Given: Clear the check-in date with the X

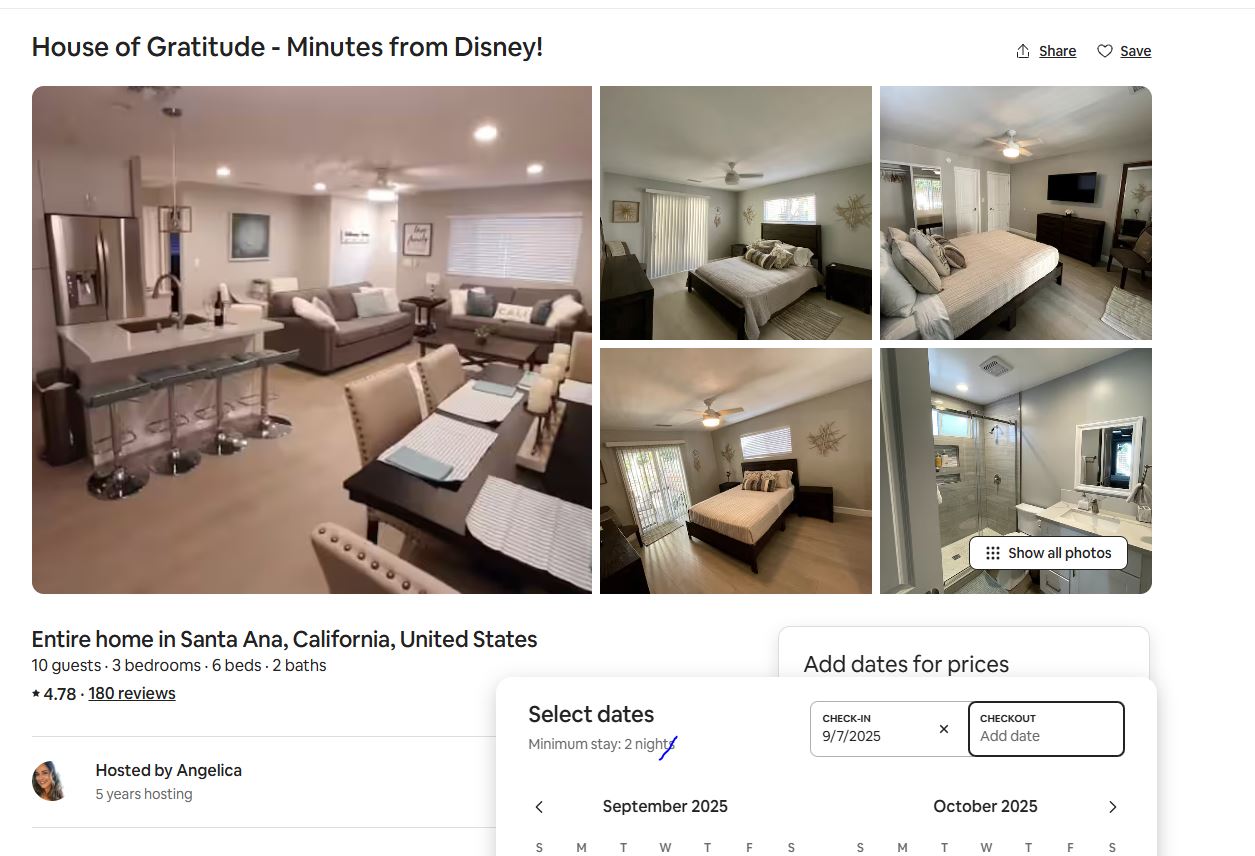Looking at the screenshot, I should [x=944, y=729].
